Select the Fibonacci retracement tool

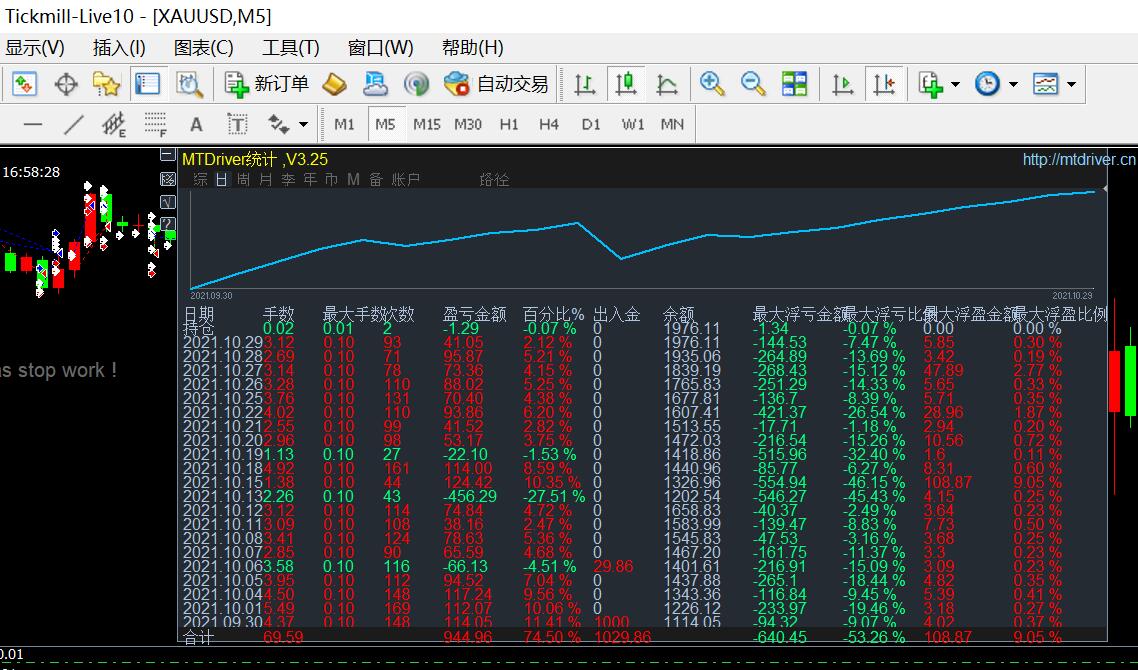click(155, 125)
